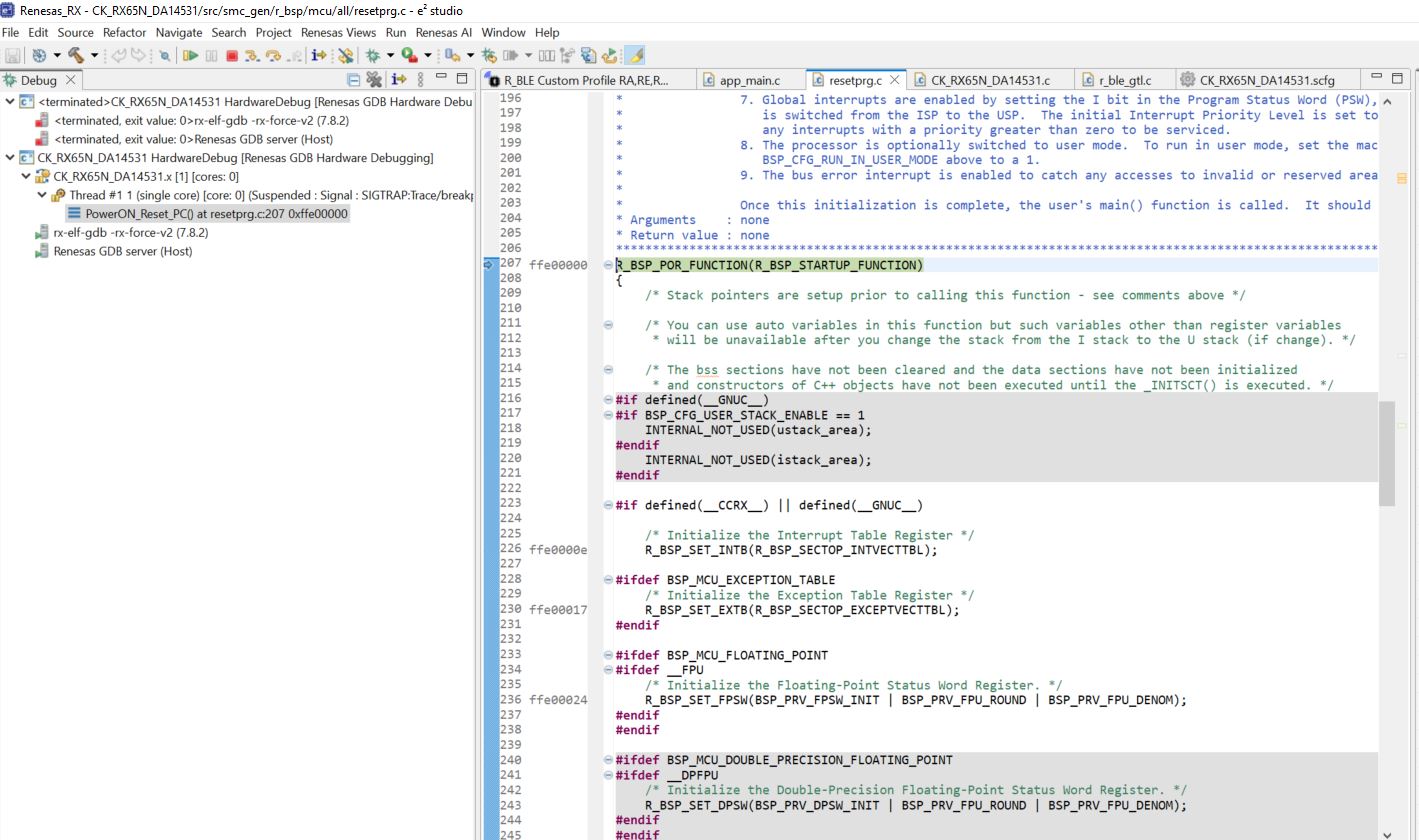
Task: Click the green Resume button
Action: pos(190,56)
